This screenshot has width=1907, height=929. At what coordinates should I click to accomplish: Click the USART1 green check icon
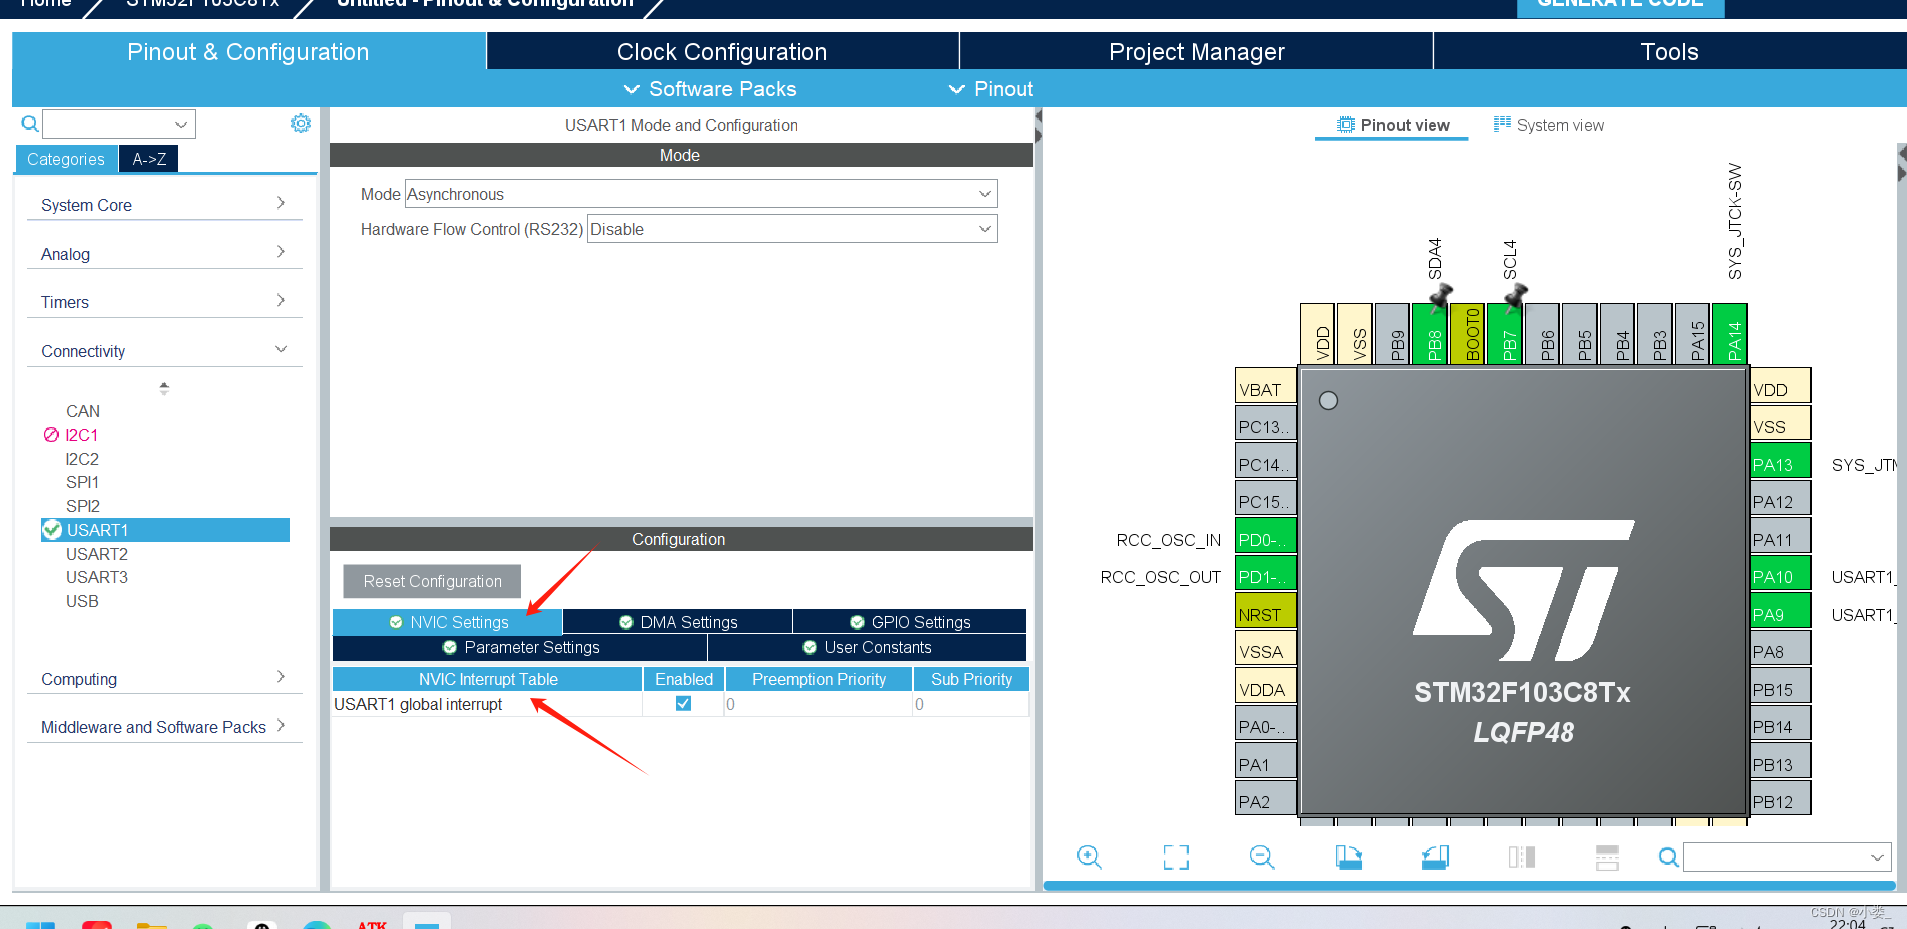point(52,530)
